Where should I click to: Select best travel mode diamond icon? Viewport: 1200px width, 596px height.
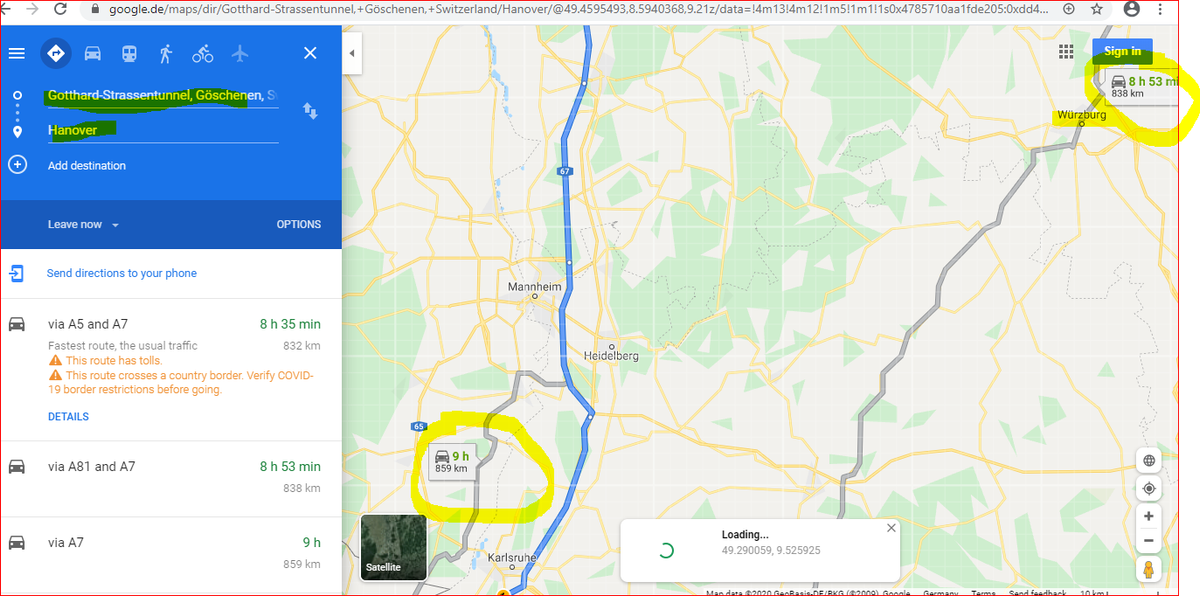pyautogui.click(x=56, y=53)
